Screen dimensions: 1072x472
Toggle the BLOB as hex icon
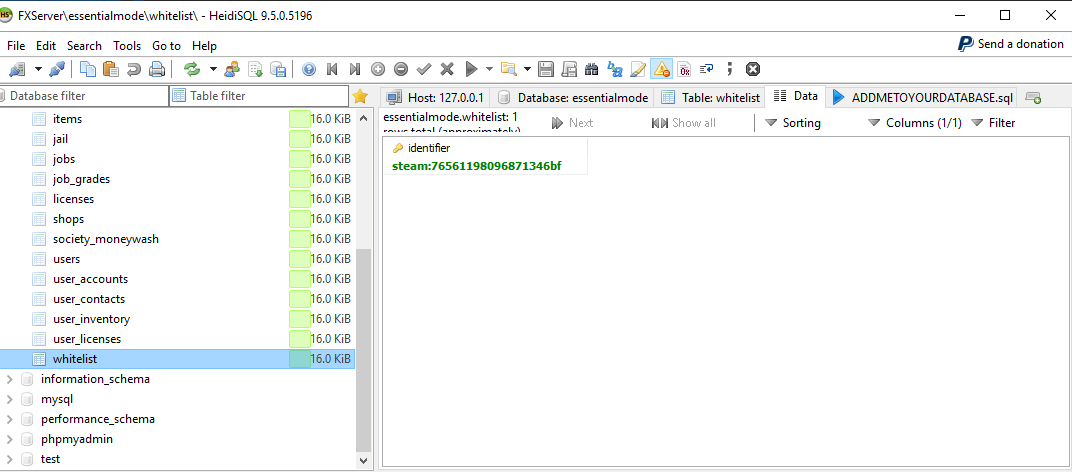684,69
